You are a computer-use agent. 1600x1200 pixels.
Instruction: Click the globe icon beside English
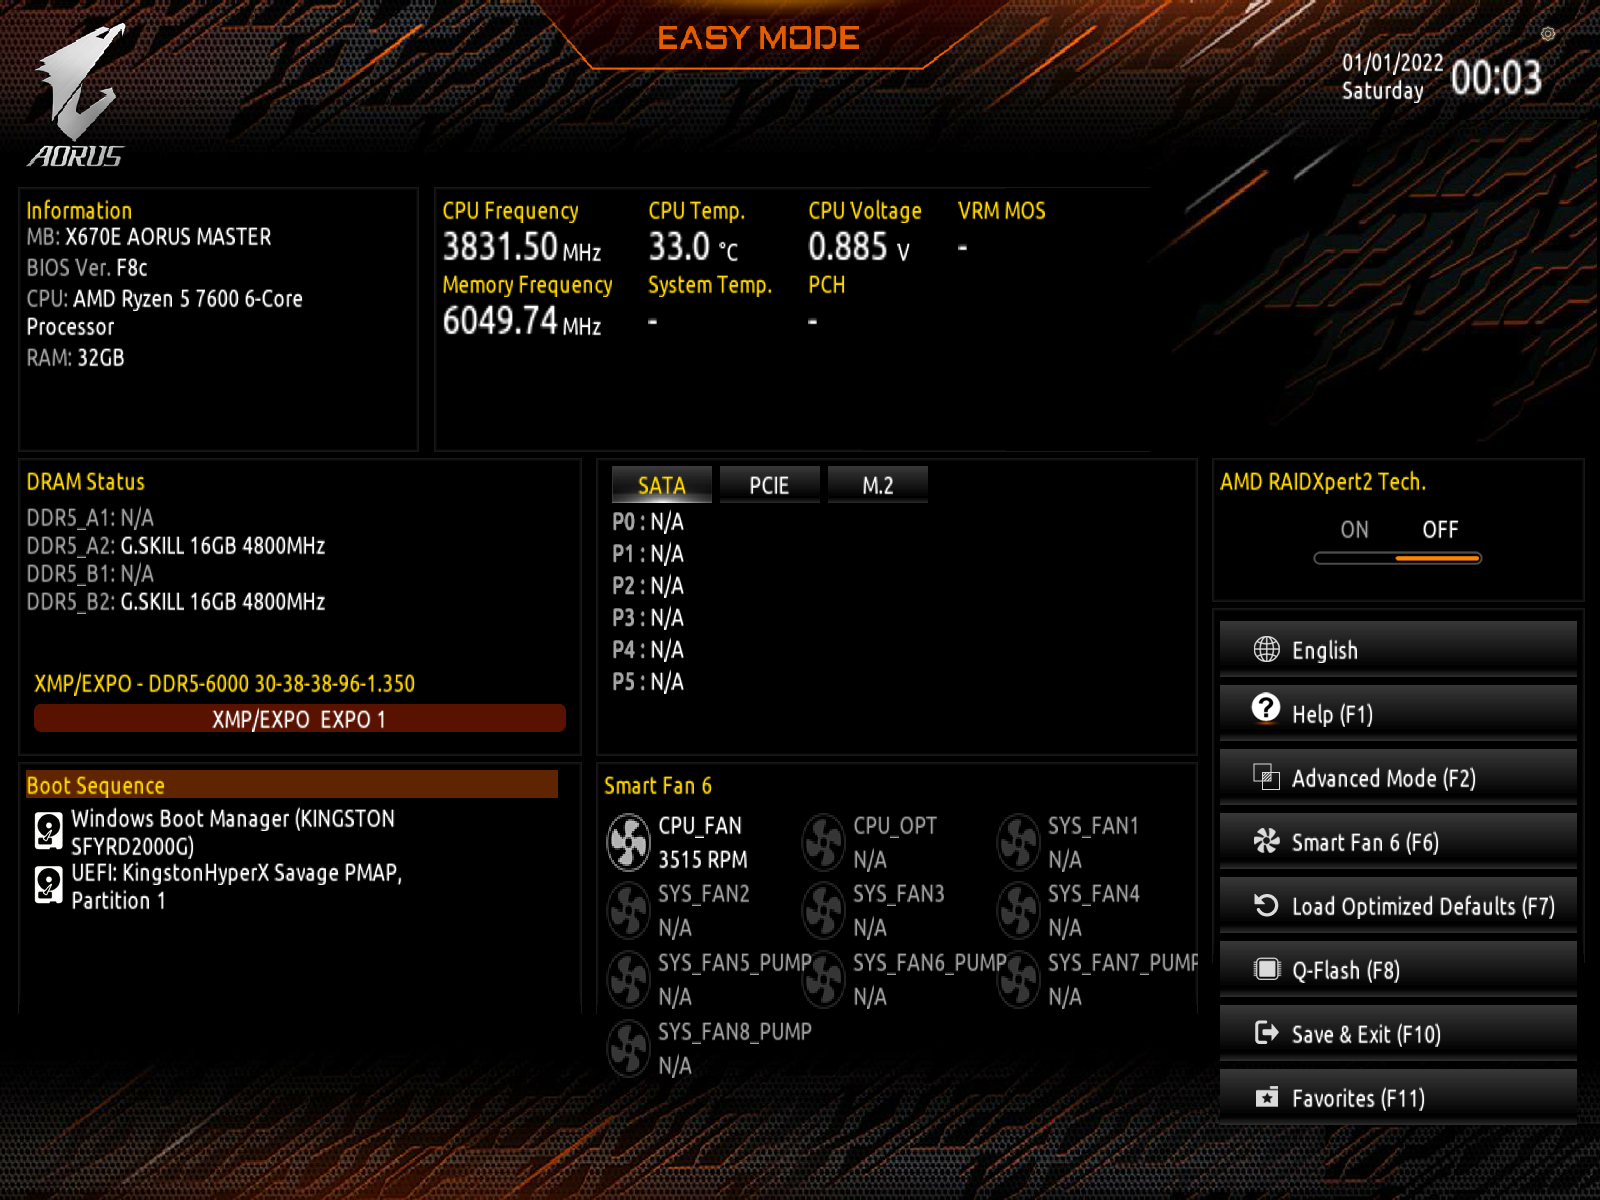(1266, 650)
